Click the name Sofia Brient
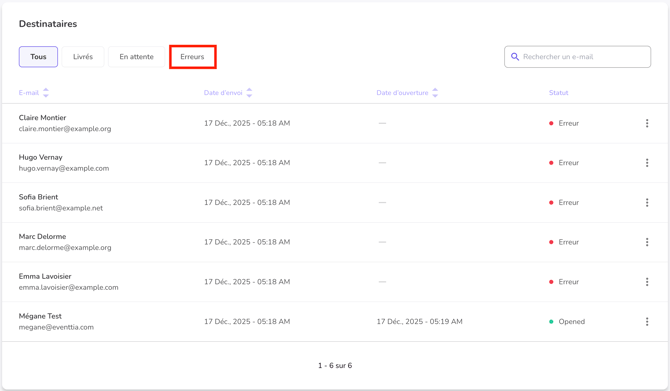This screenshot has height=391, width=670. [38, 197]
